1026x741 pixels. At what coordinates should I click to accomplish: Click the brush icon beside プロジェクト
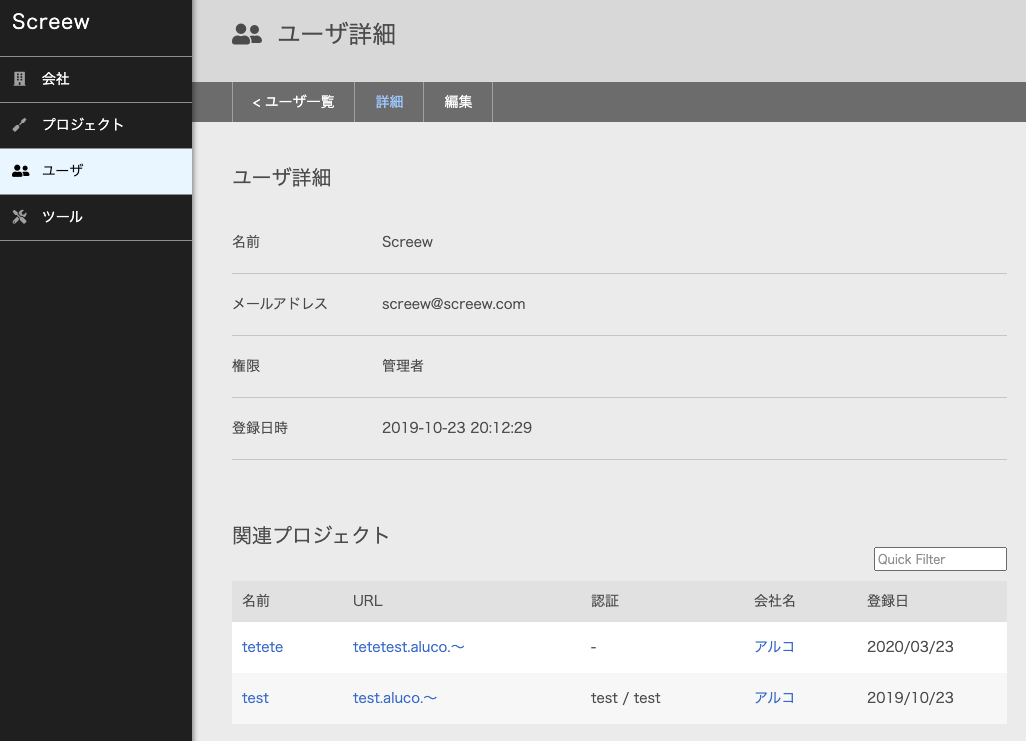19,125
